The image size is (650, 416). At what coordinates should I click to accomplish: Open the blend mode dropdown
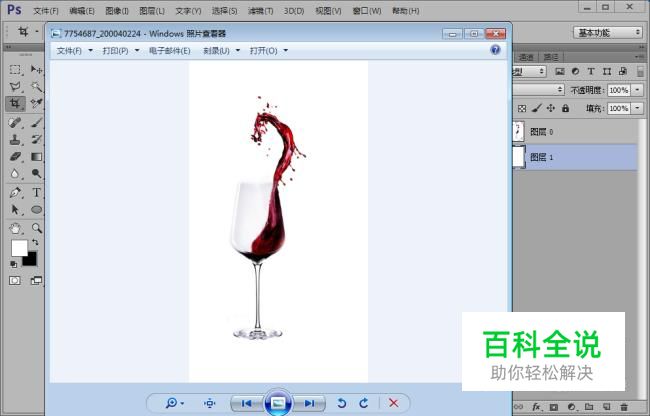click(x=539, y=89)
